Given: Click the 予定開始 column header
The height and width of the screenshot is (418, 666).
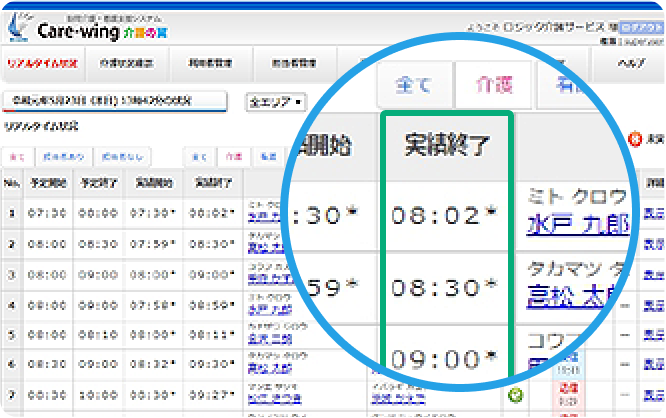Looking at the screenshot, I should [48, 183].
